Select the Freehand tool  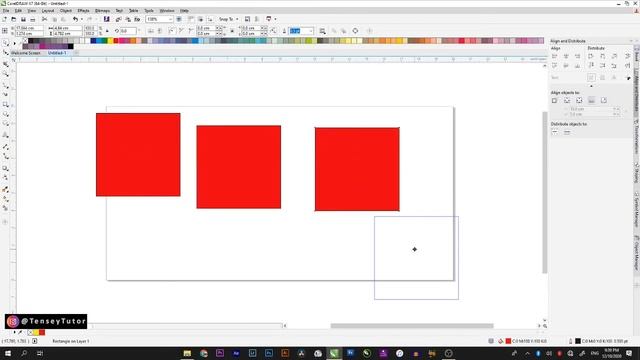click(x=6, y=86)
